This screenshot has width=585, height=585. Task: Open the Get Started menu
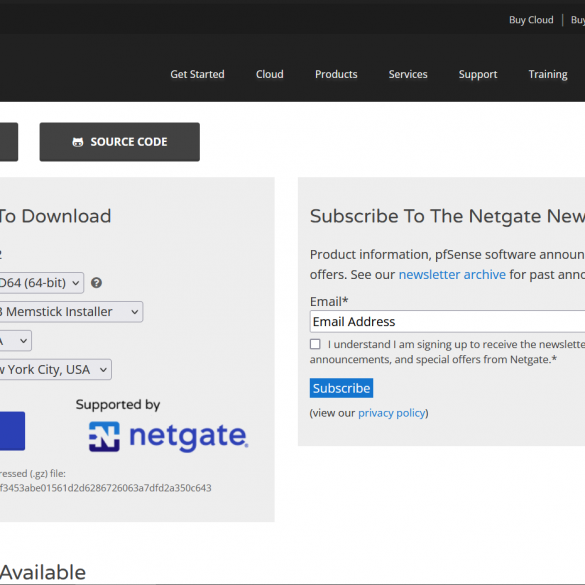tap(197, 74)
